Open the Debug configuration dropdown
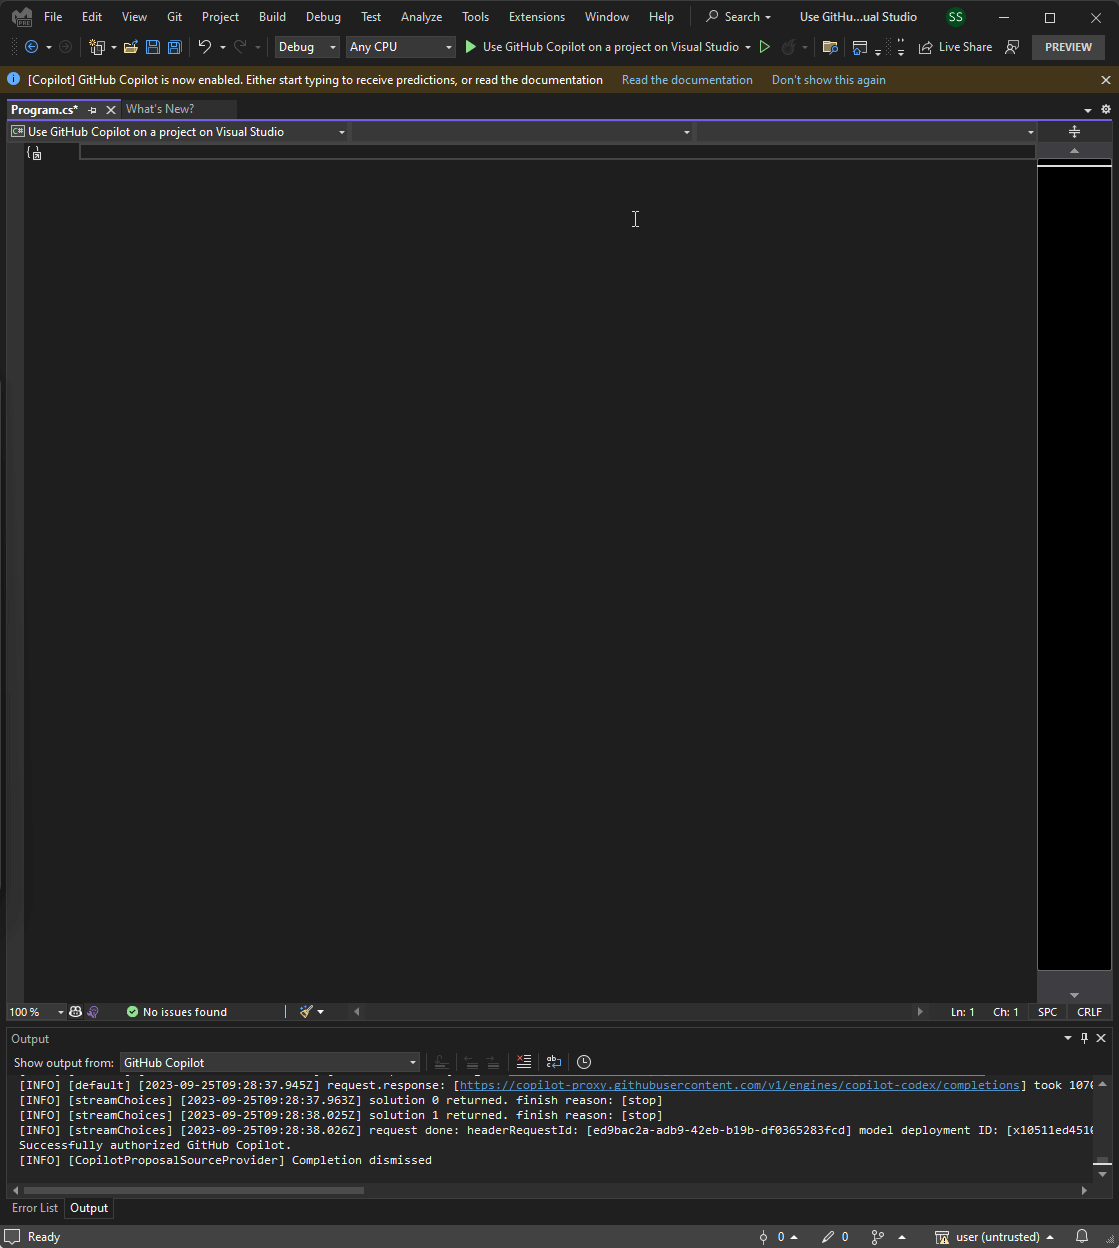This screenshot has width=1119, height=1248. coord(306,47)
